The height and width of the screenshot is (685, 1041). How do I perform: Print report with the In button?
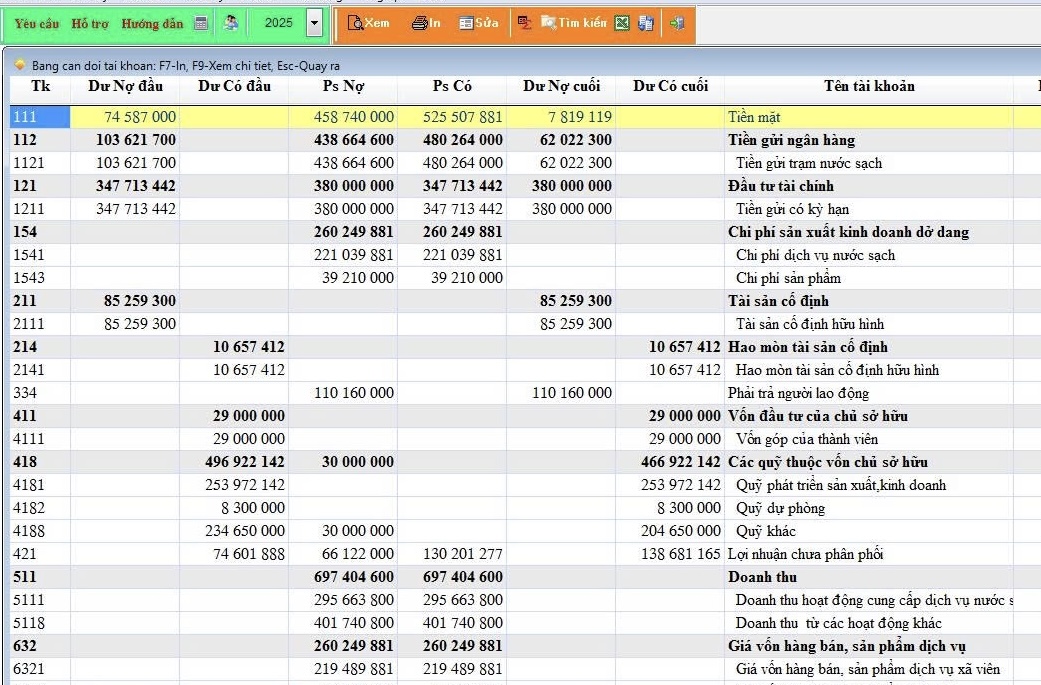426,23
